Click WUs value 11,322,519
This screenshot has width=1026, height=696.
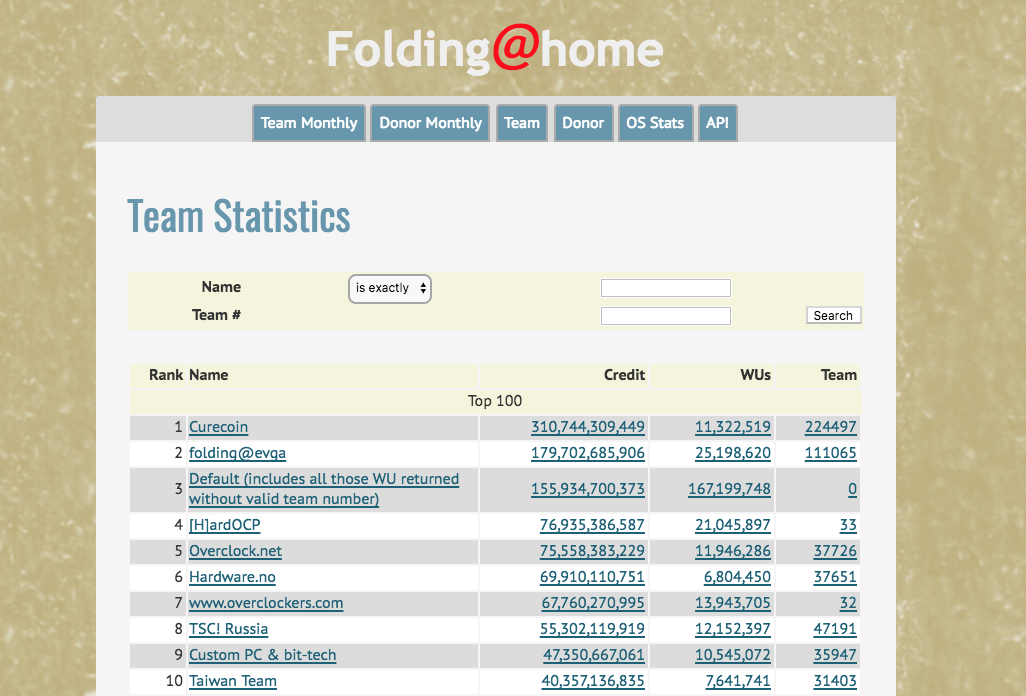(733, 427)
